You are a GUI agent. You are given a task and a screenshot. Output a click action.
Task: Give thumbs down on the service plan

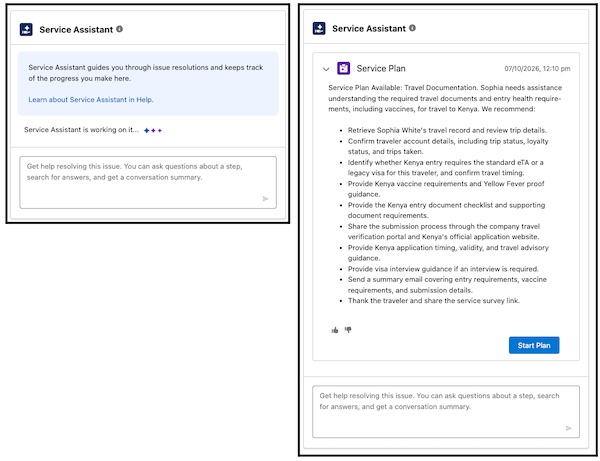tap(348, 330)
